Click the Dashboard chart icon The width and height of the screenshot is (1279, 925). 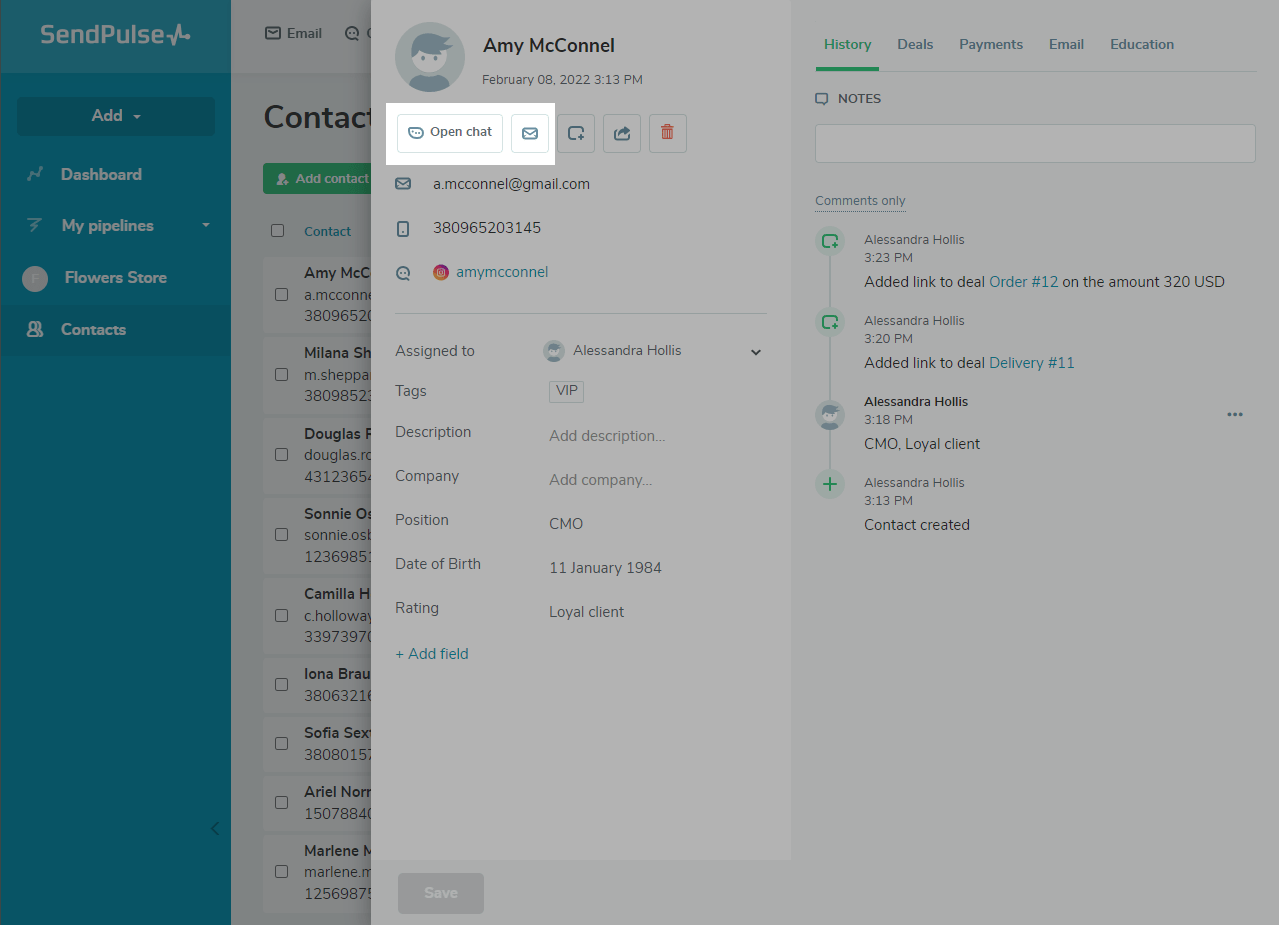(35, 174)
